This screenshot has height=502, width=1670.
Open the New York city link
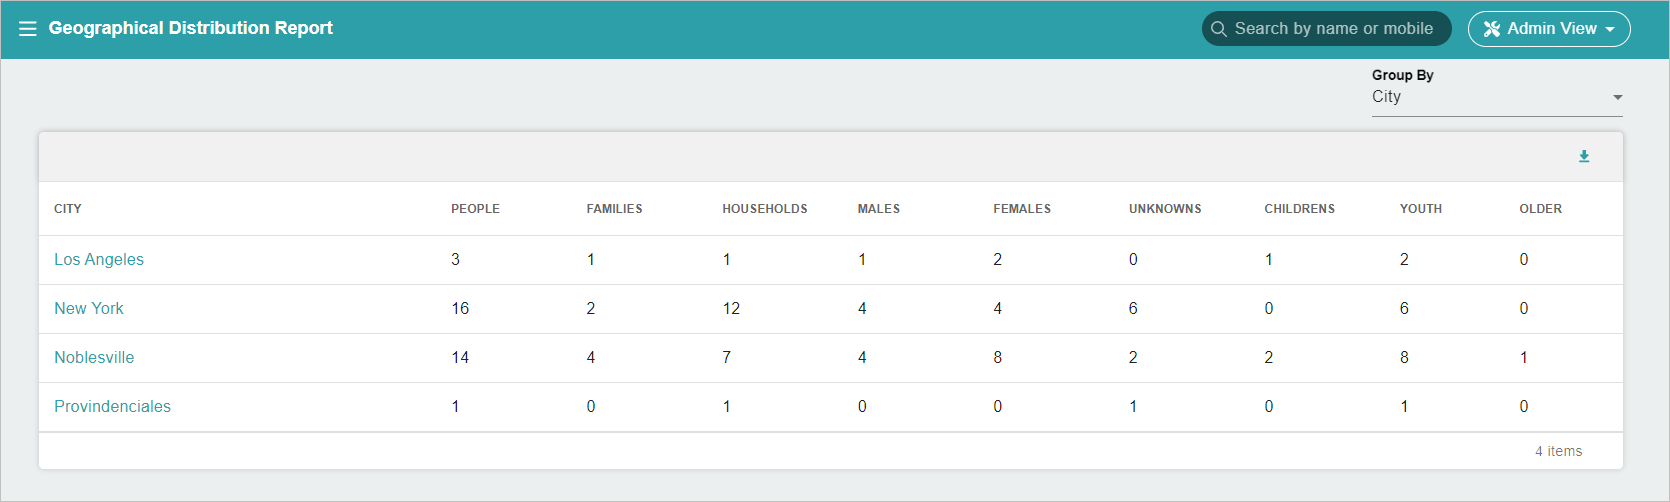[89, 308]
